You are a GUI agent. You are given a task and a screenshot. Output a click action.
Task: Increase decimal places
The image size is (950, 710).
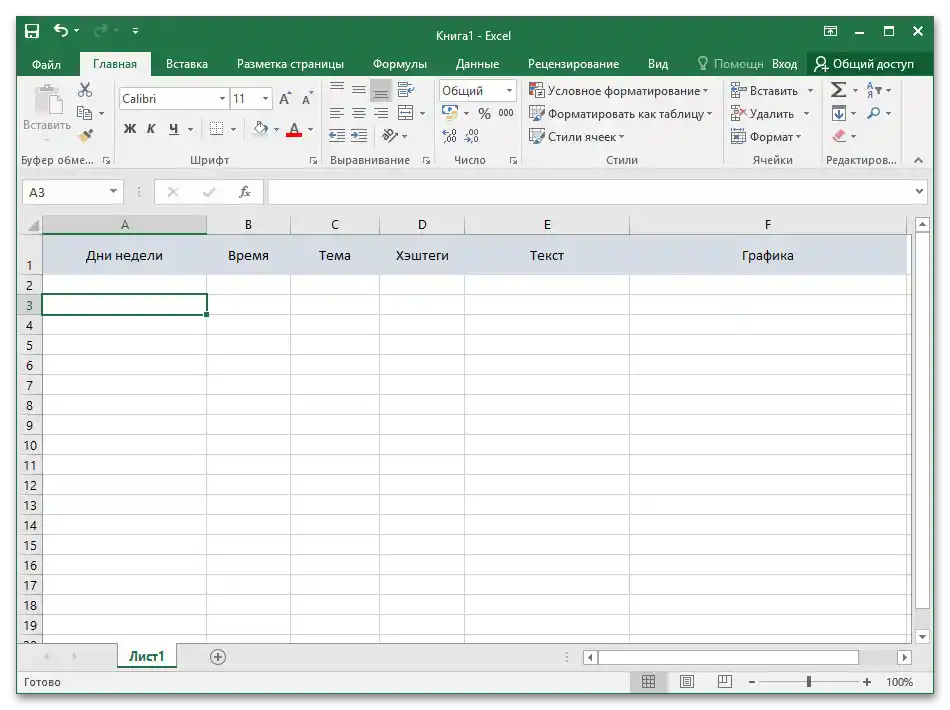450,136
